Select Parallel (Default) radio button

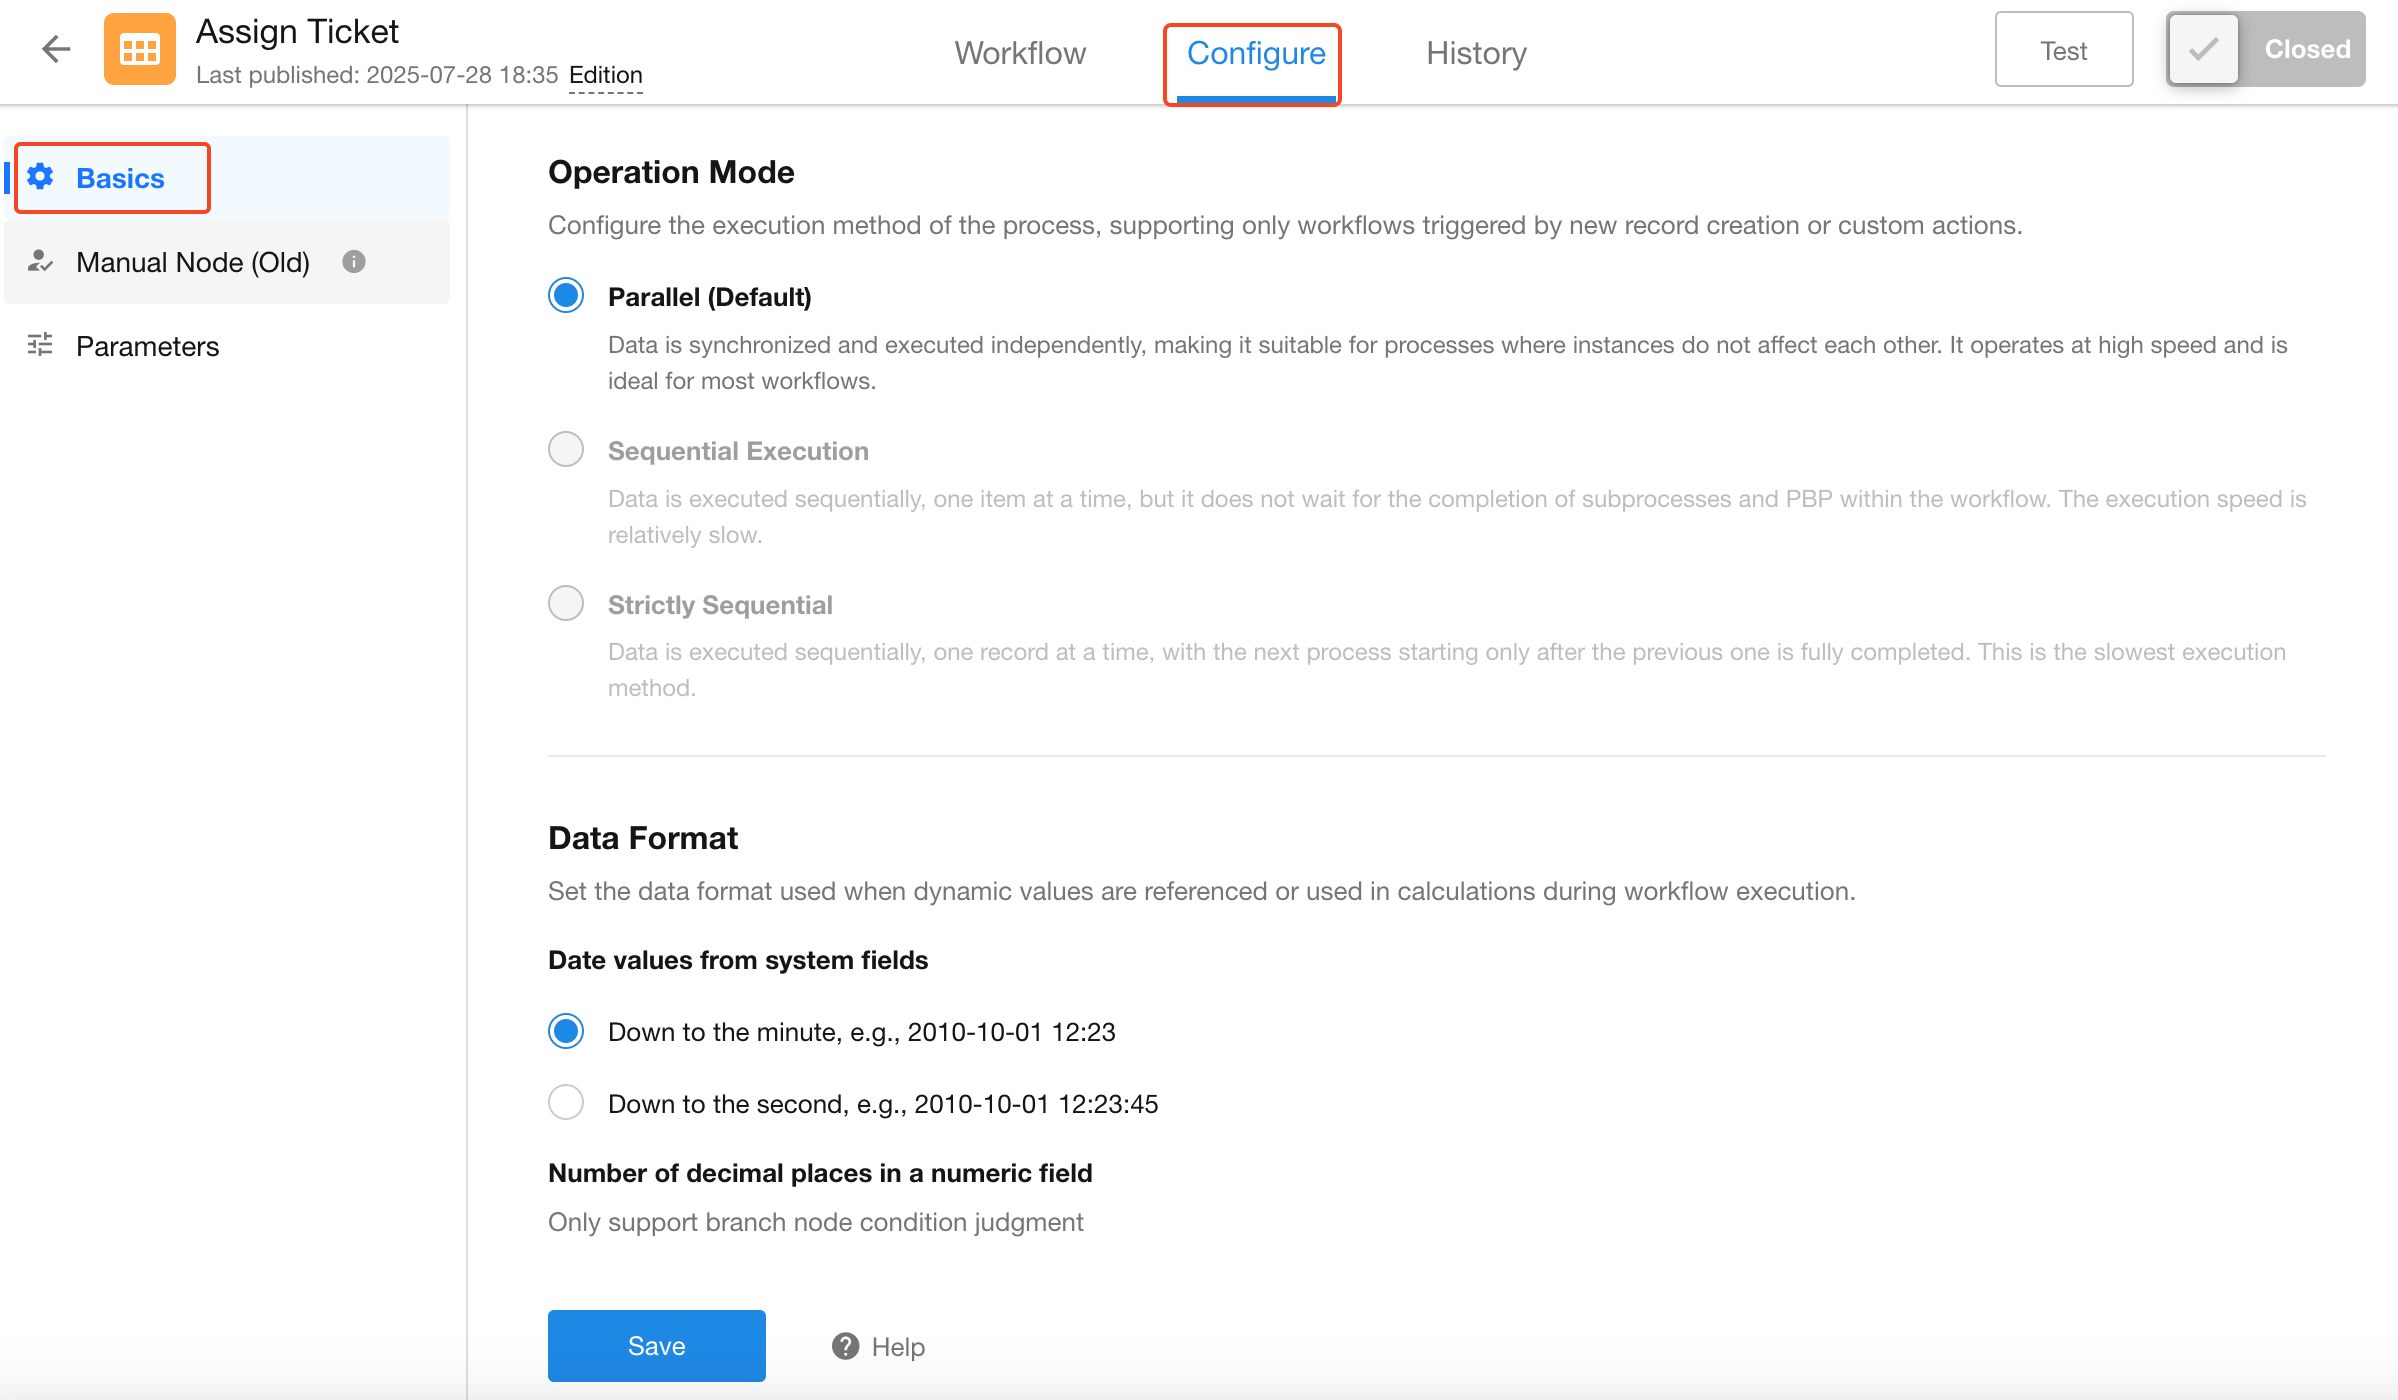(x=566, y=296)
